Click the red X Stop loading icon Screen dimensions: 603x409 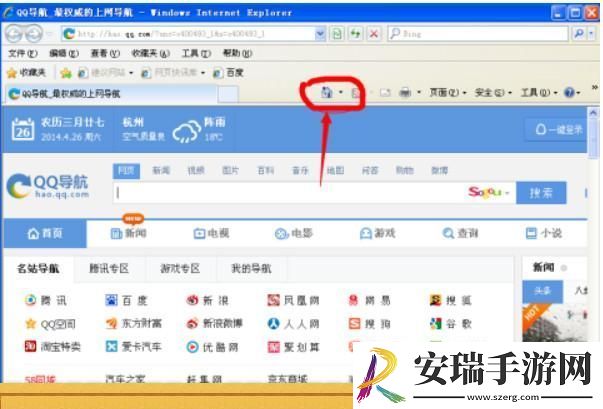373,34
